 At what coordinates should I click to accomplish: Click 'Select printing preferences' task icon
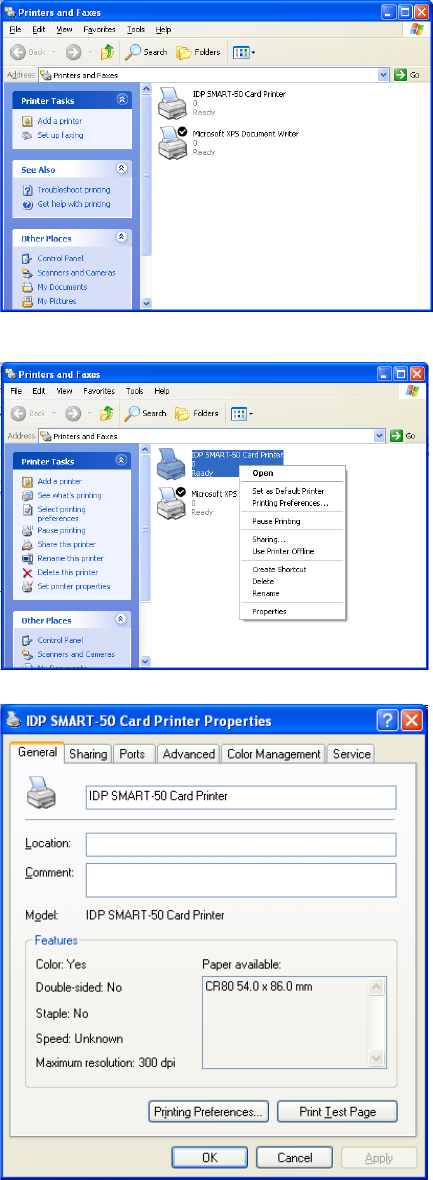click(27, 511)
